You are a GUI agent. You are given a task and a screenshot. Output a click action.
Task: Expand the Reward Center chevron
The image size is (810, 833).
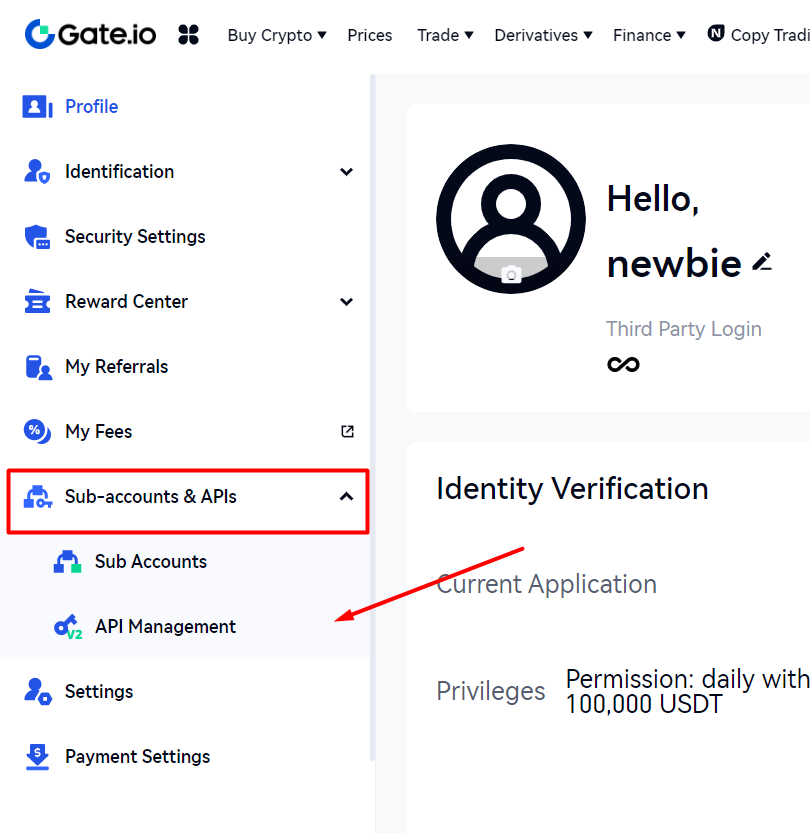(x=346, y=302)
